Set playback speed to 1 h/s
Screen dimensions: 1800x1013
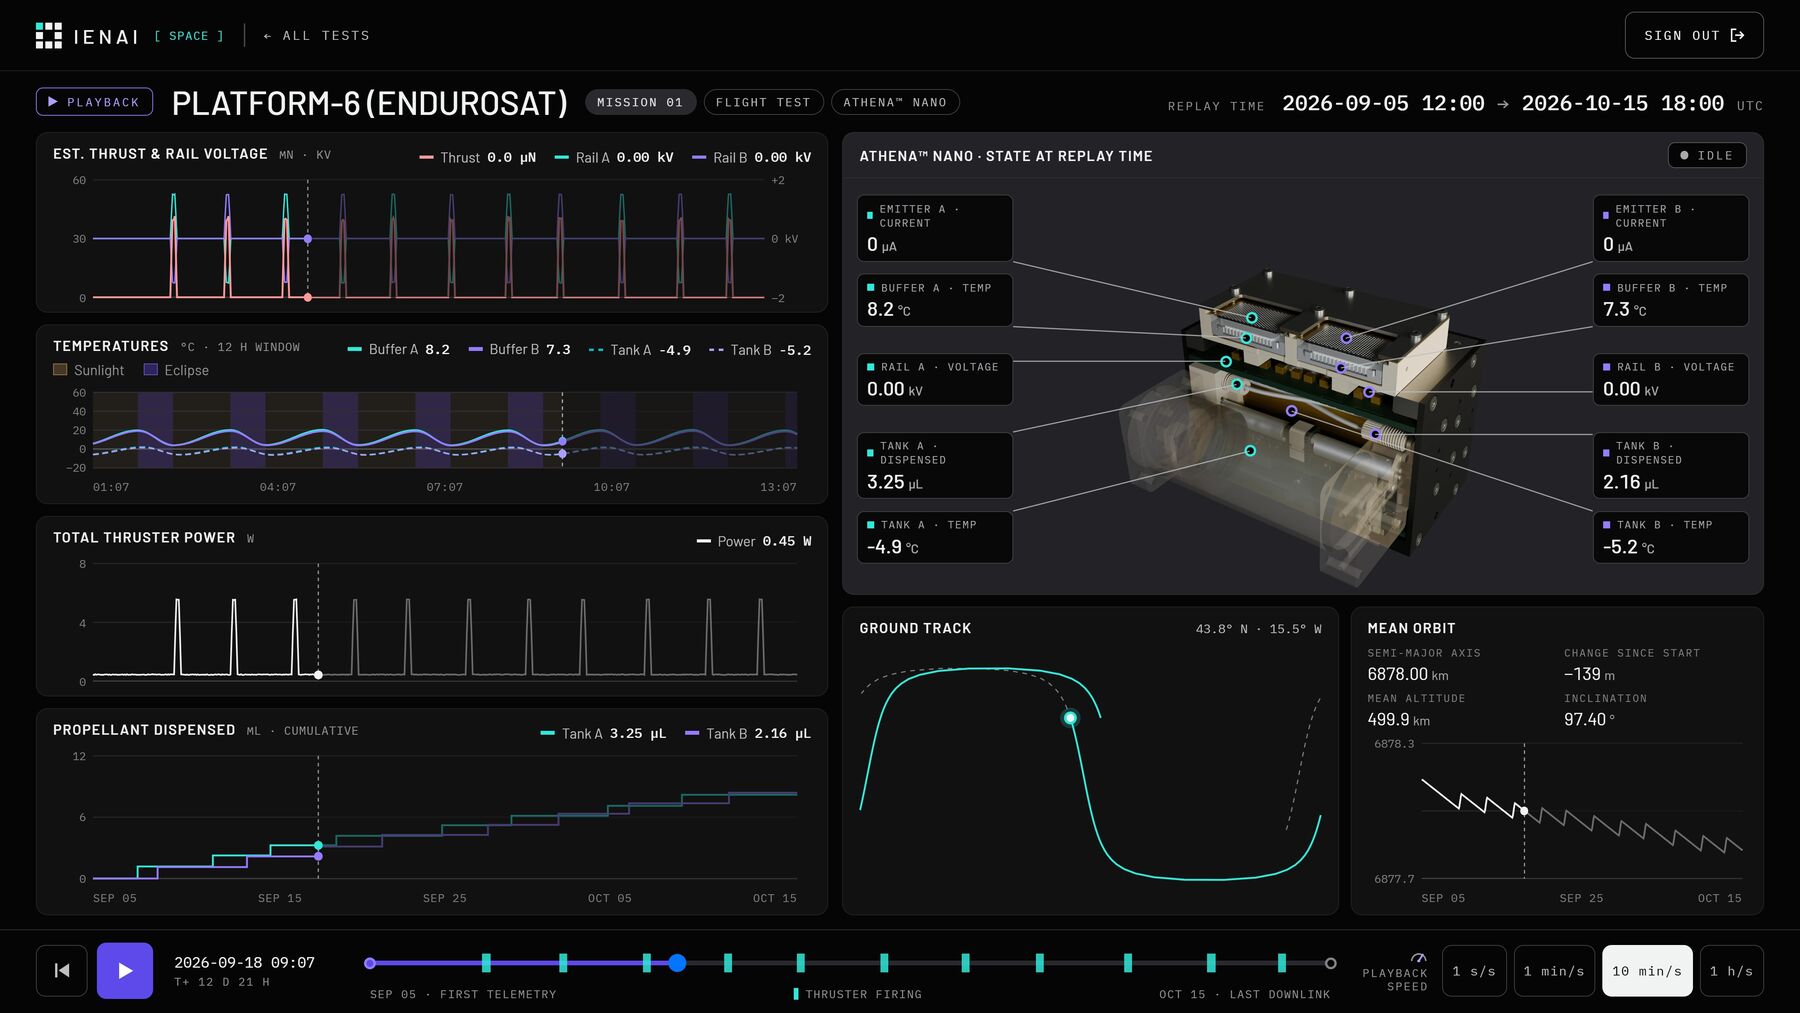click(1731, 971)
